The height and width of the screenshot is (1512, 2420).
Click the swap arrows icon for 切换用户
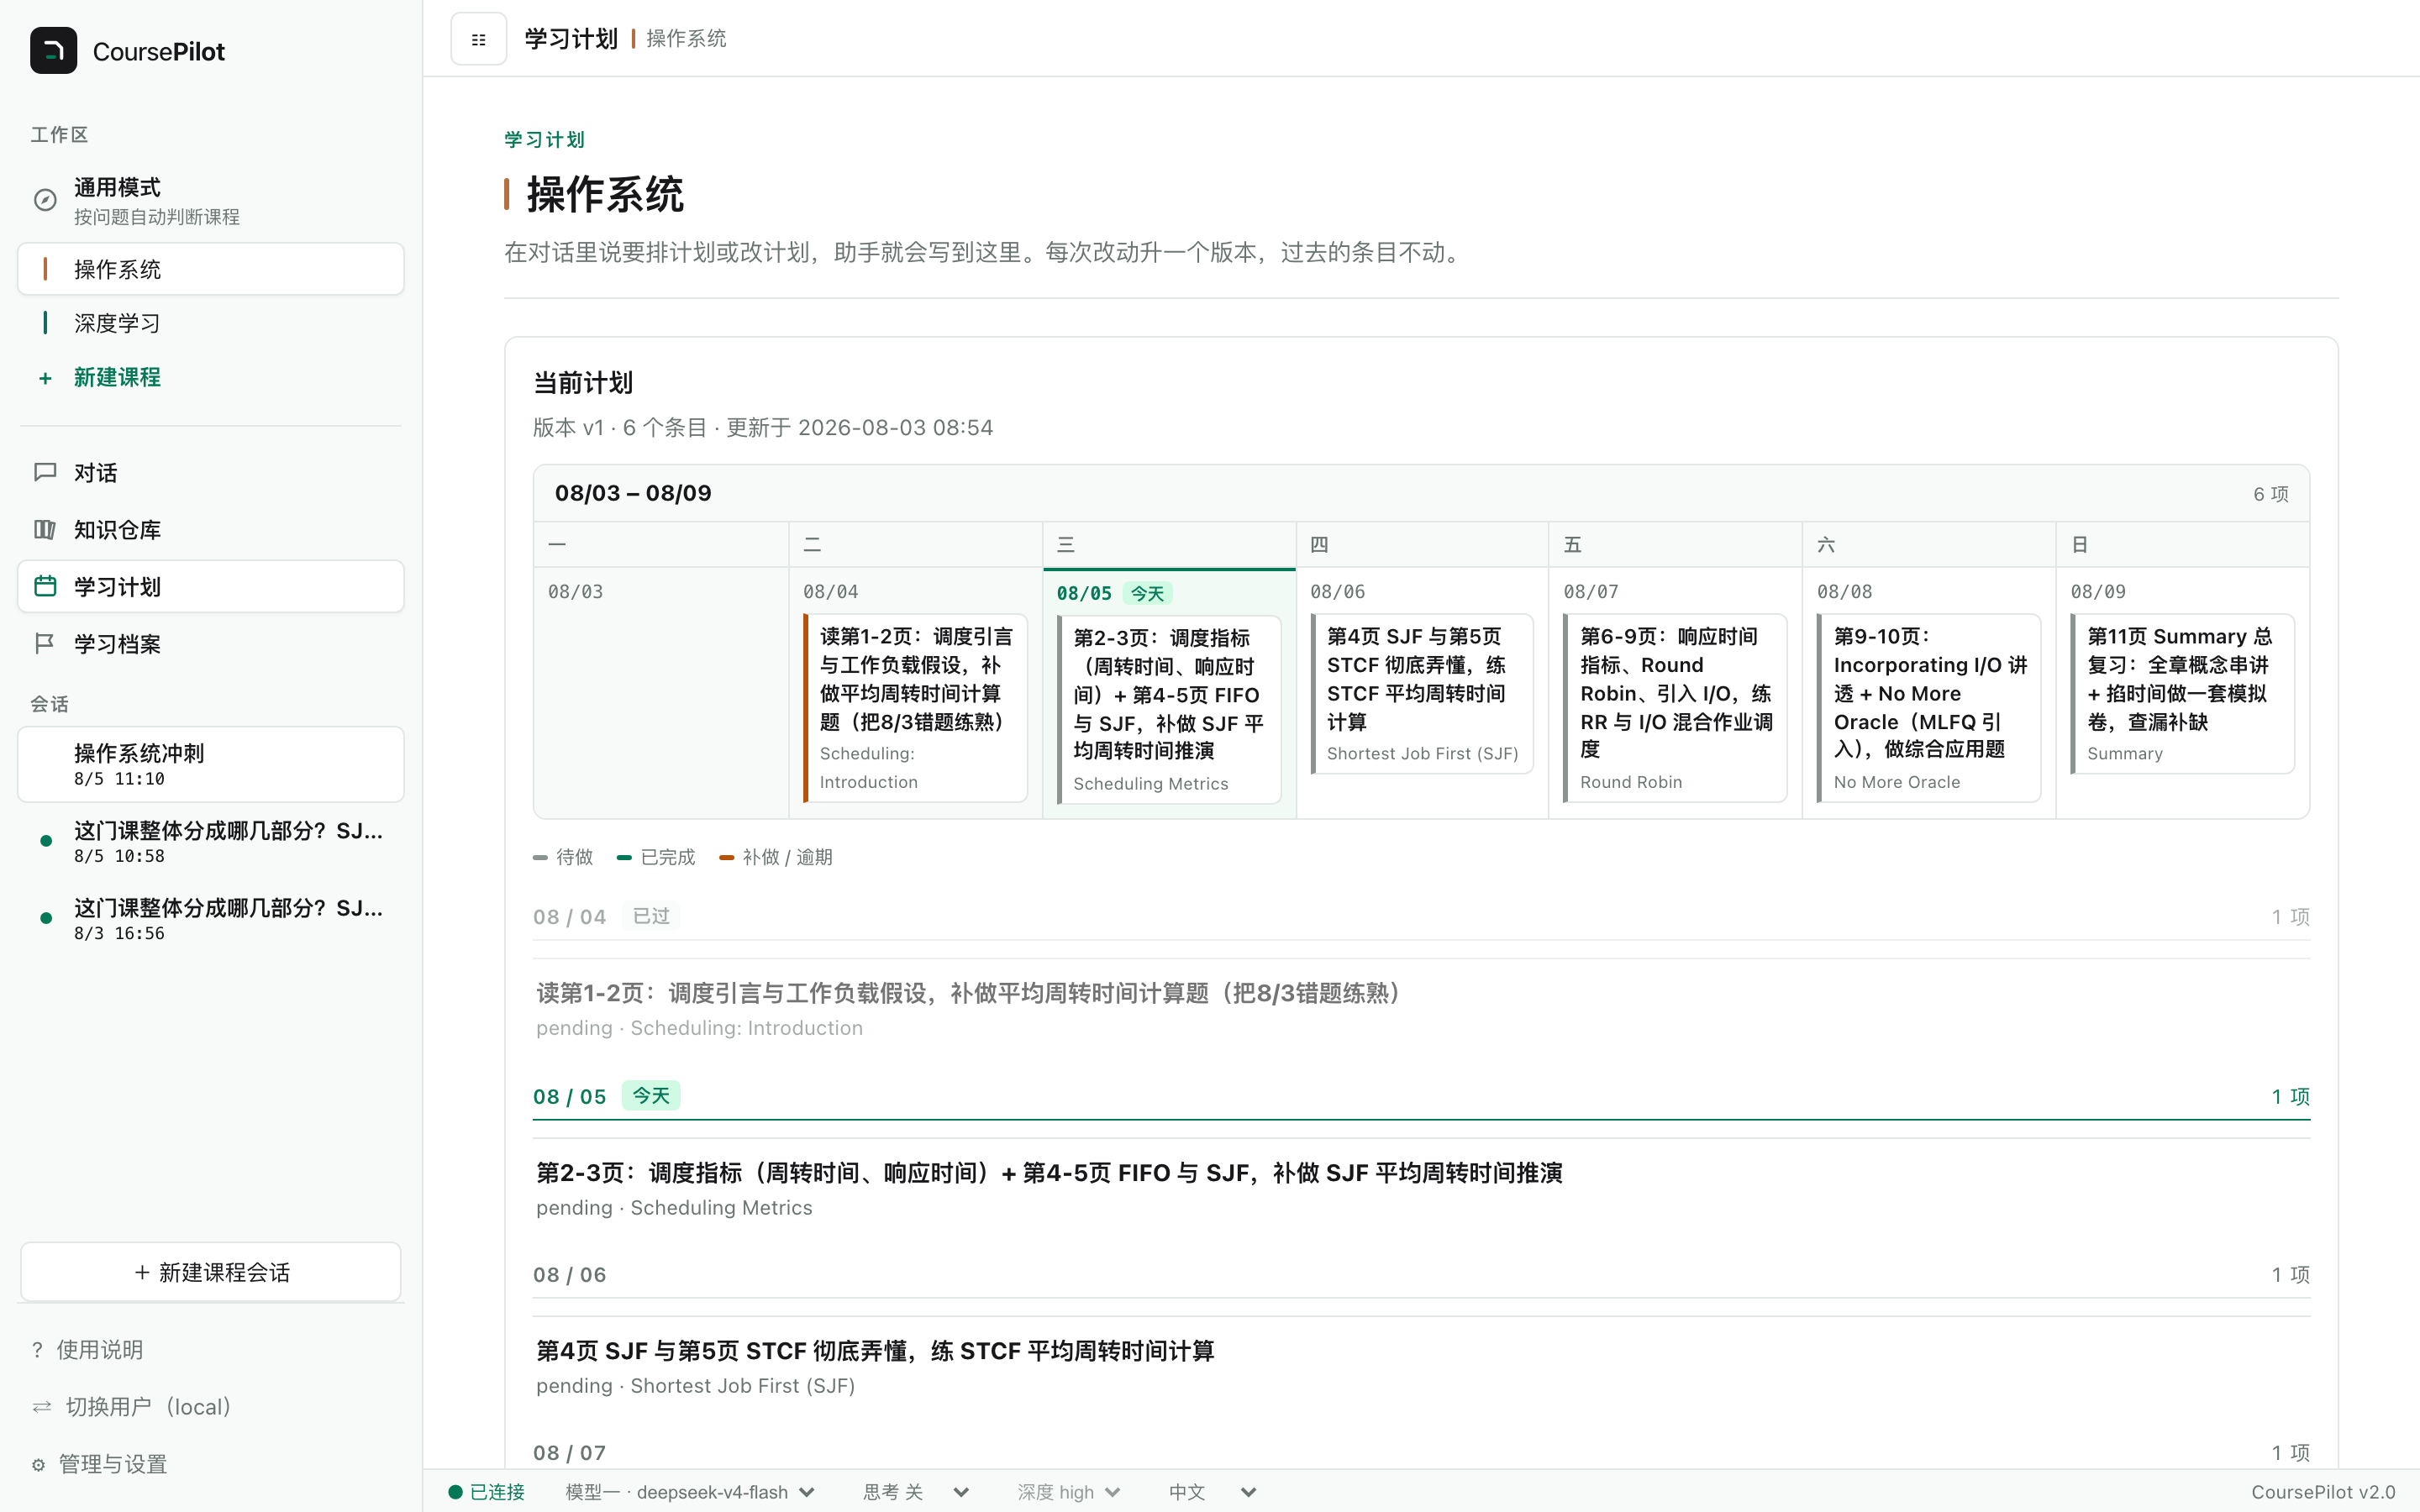pyautogui.click(x=41, y=1407)
